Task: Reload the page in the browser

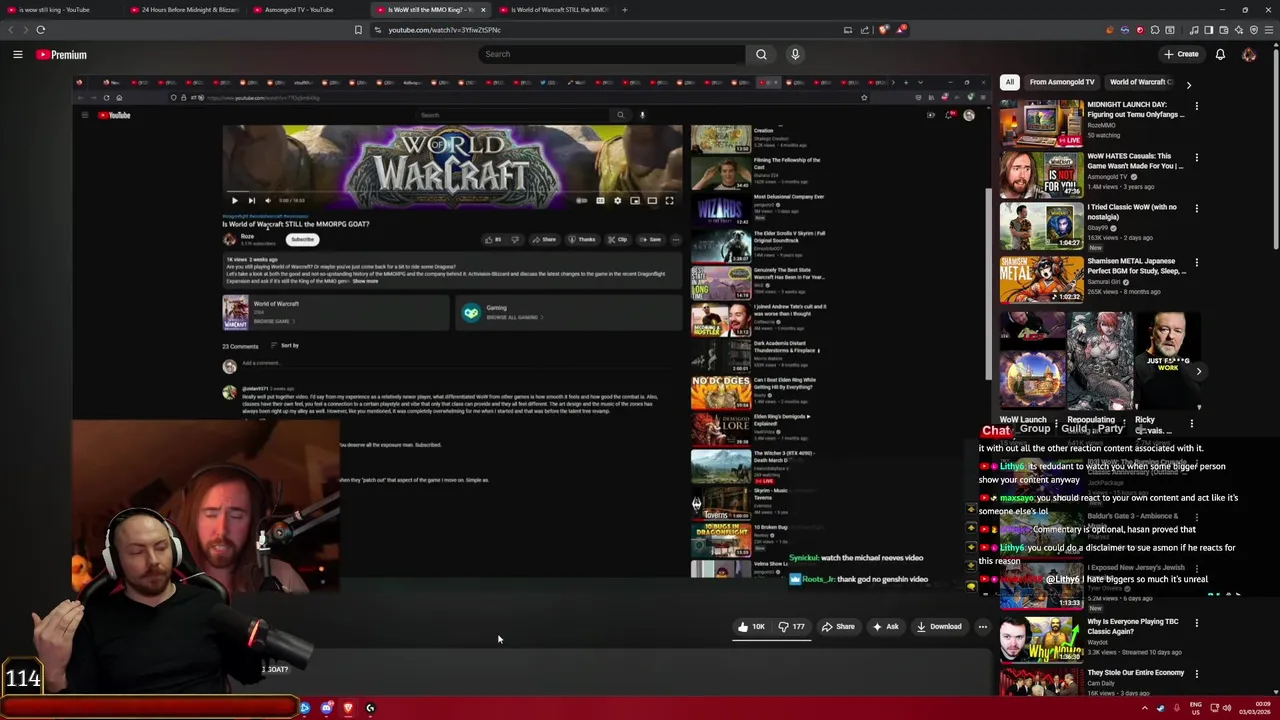Action: point(41,30)
